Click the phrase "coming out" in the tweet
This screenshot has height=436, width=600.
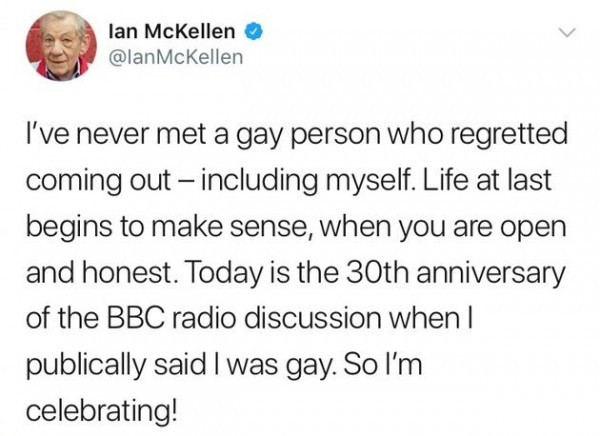98,181
